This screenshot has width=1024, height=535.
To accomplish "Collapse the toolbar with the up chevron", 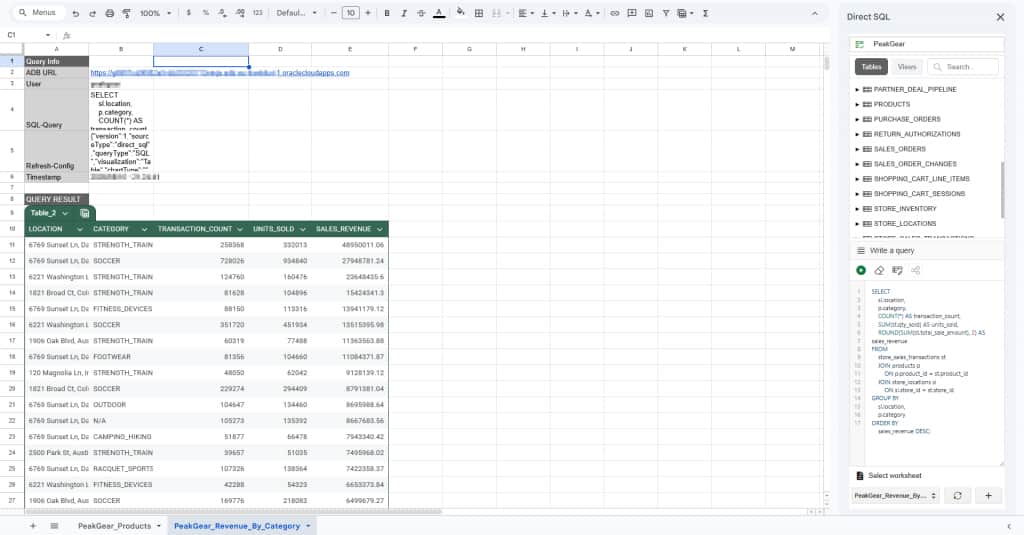I will [814, 13].
